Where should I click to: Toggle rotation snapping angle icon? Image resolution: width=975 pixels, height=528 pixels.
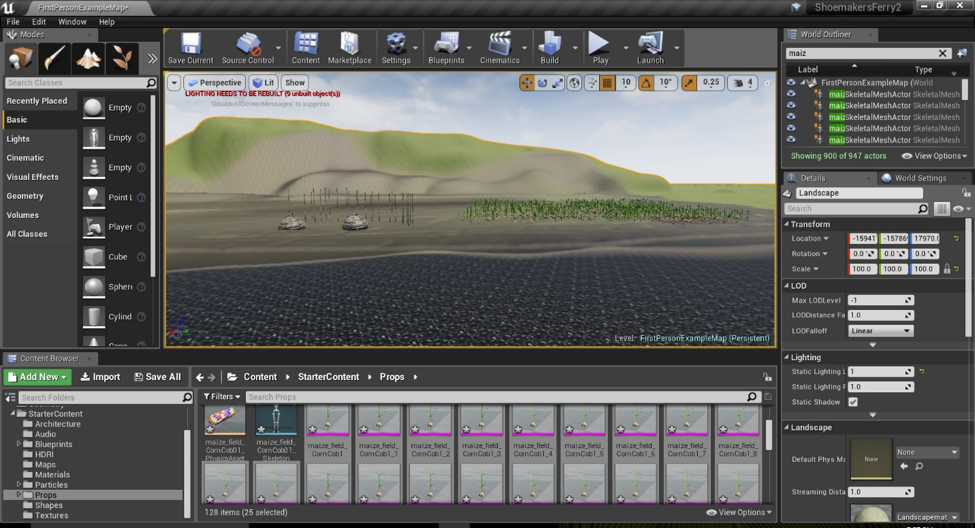646,83
